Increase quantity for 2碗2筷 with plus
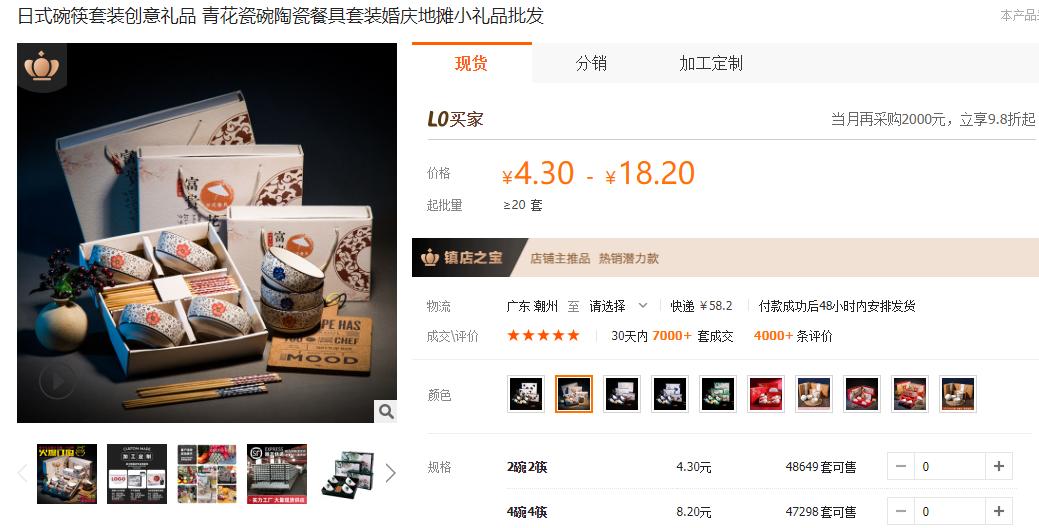Image resolution: width=1039 pixels, height=528 pixels. click(999, 466)
